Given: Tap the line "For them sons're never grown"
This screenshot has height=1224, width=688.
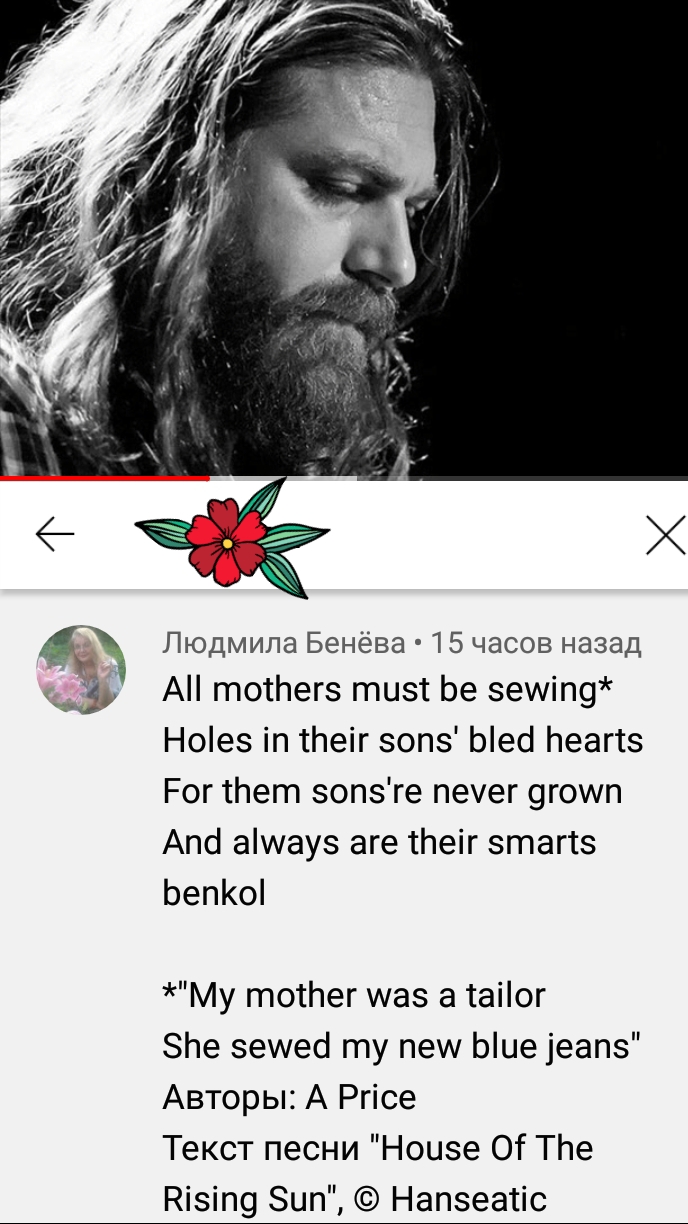Looking at the screenshot, I should click(x=392, y=791).
